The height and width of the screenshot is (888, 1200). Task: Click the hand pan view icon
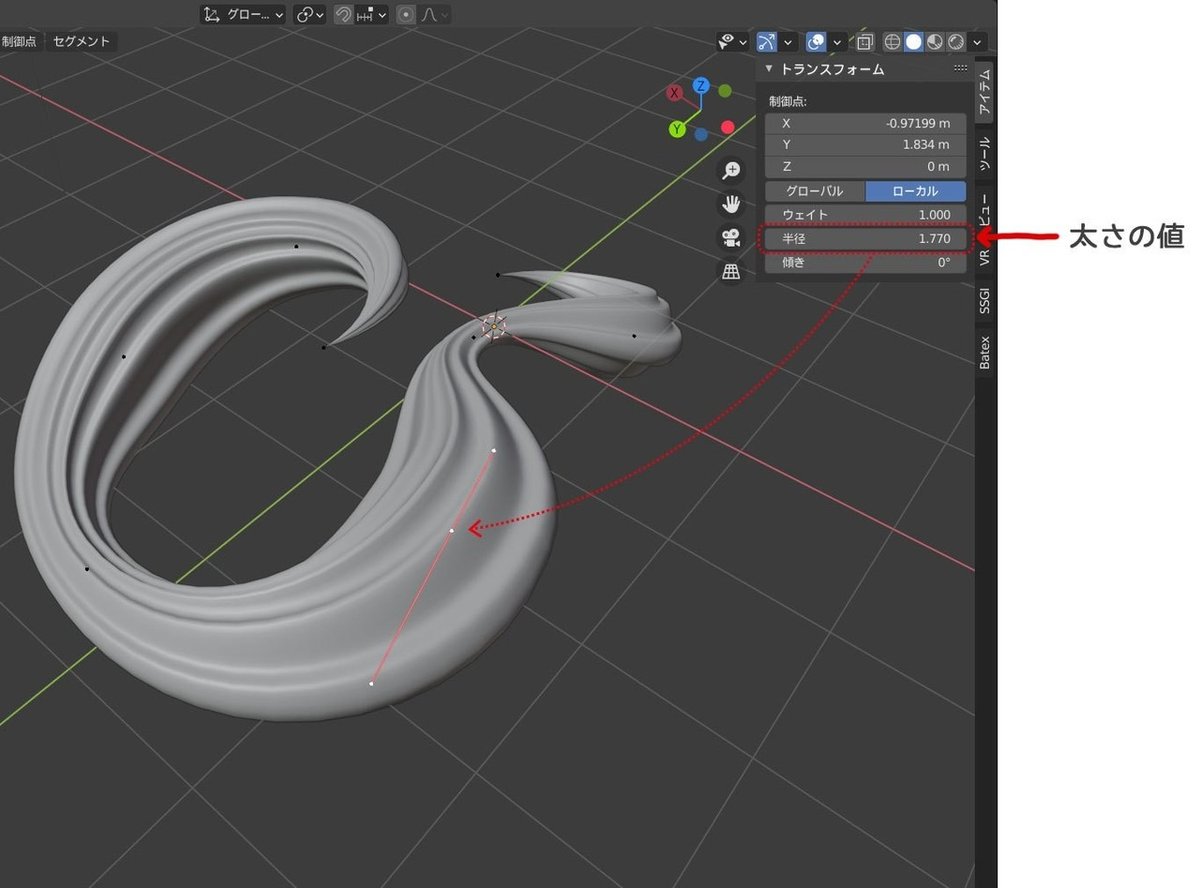click(x=732, y=204)
